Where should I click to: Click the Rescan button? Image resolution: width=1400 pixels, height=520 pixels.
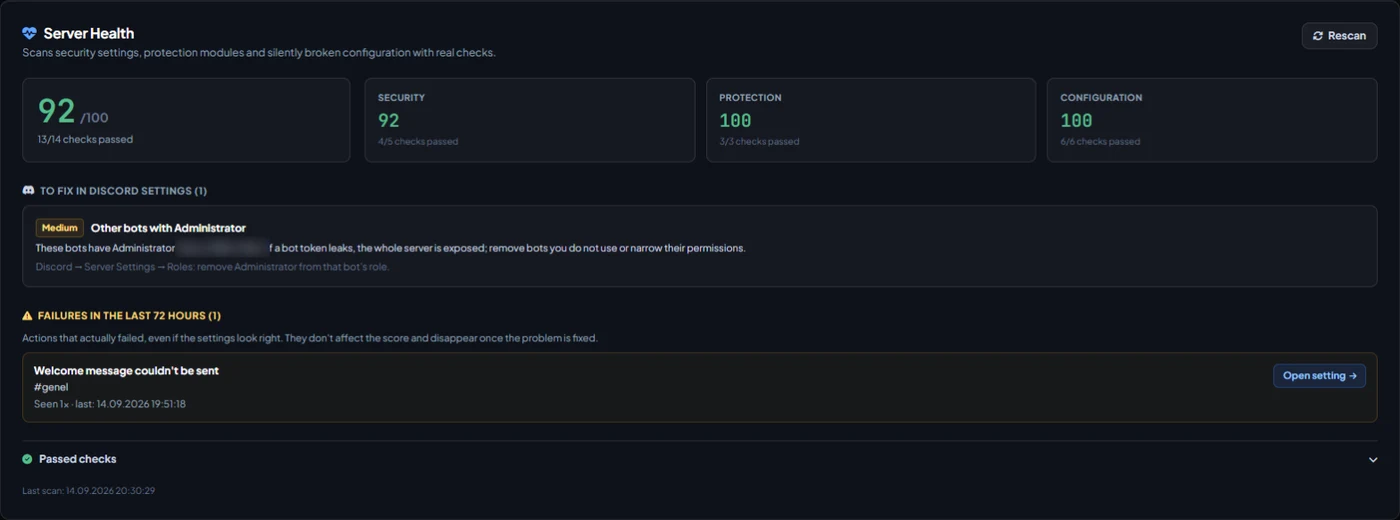point(1339,36)
